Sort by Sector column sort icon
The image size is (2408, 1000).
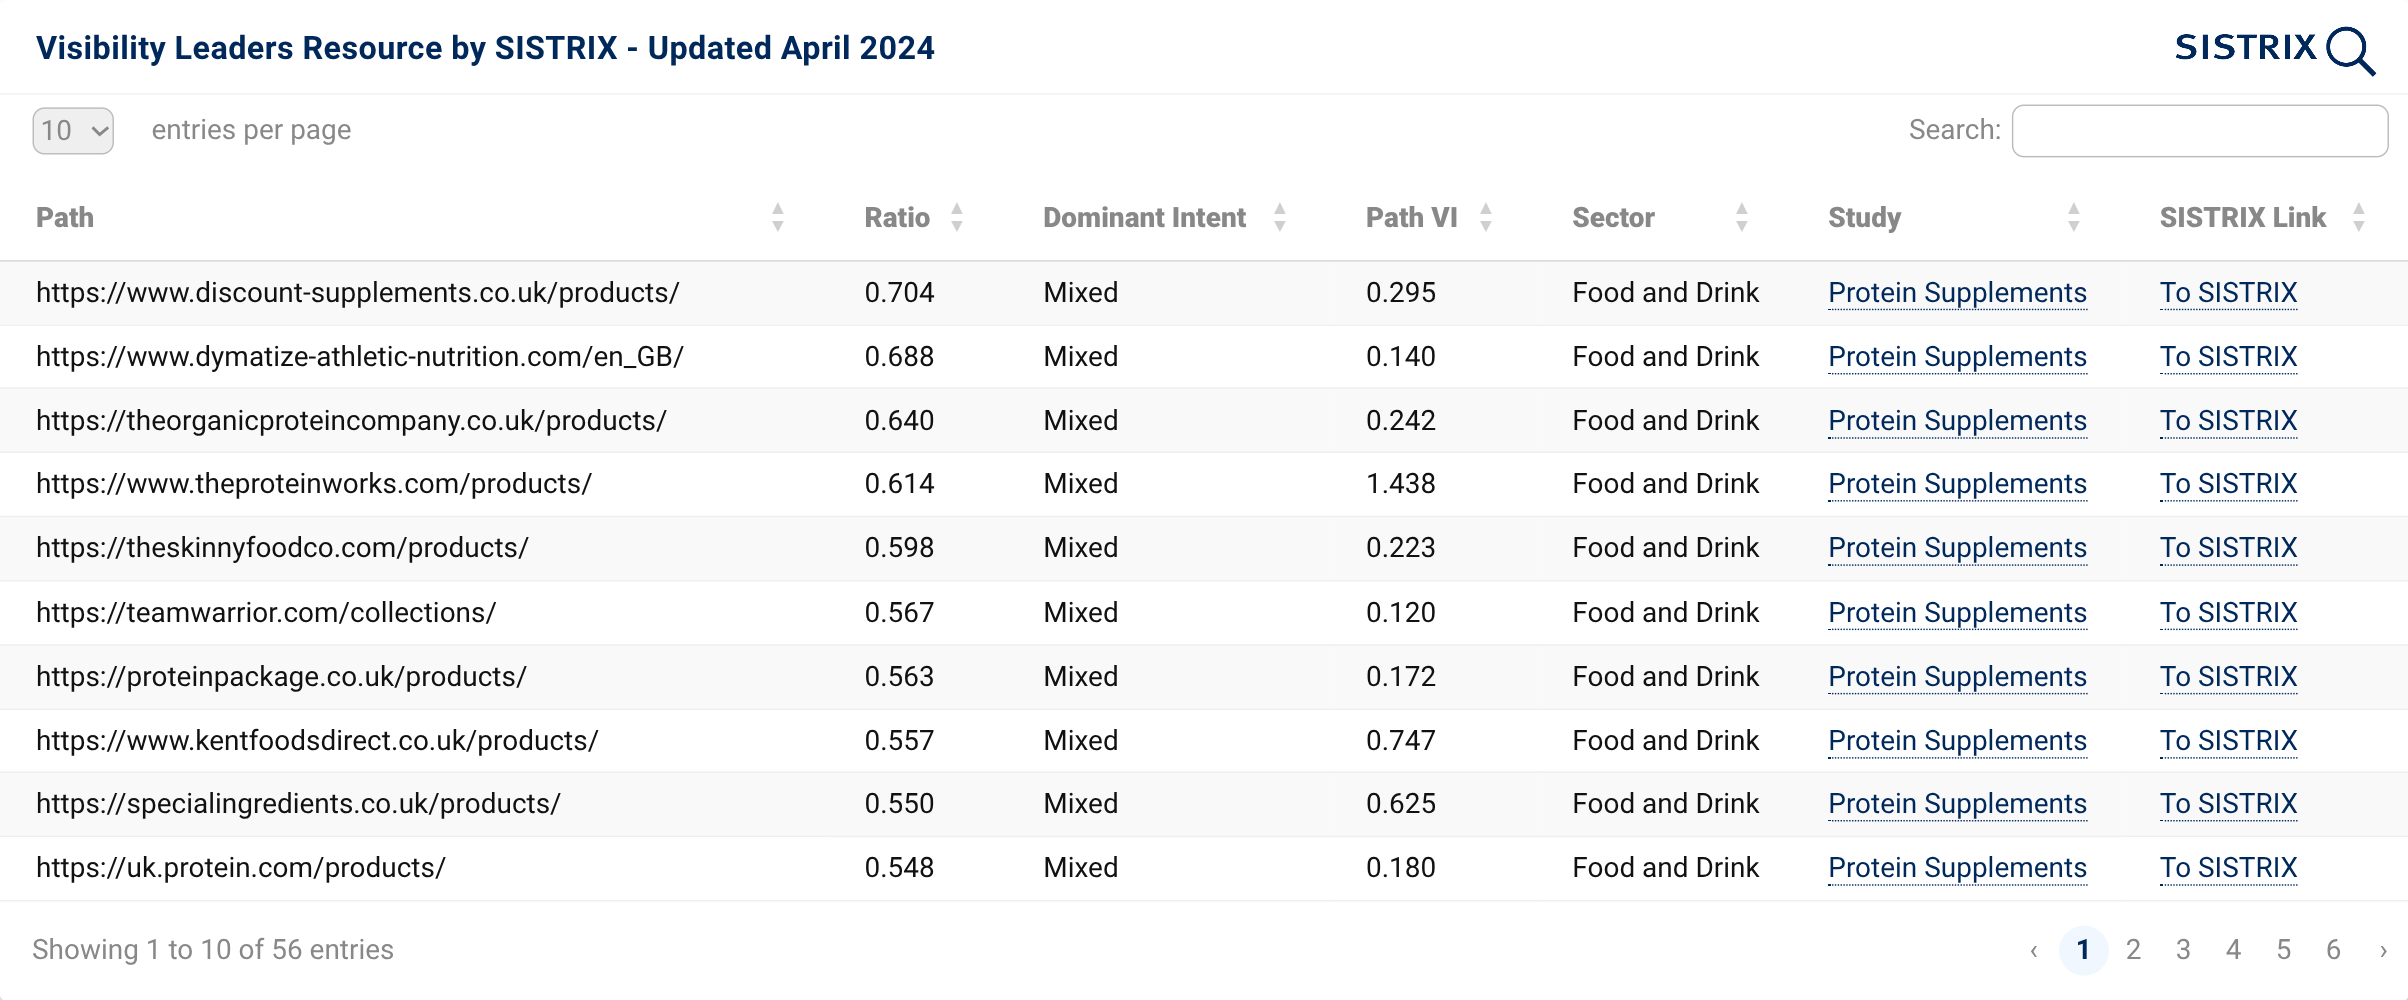1742,217
